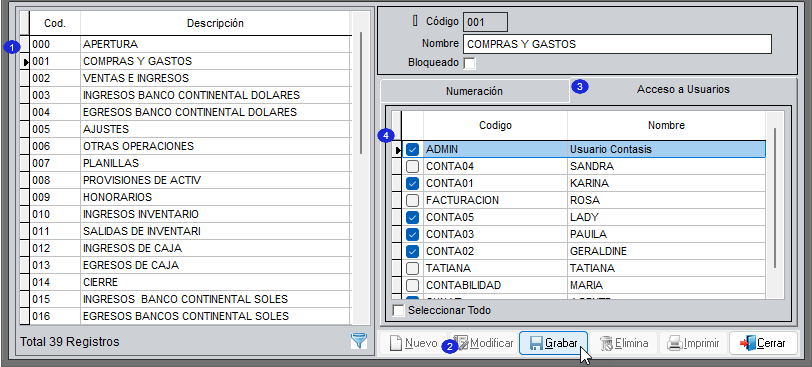Image resolution: width=812 pixels, height=367 pixels.
Task: Click the code cell 010
Action: point(55,214)
